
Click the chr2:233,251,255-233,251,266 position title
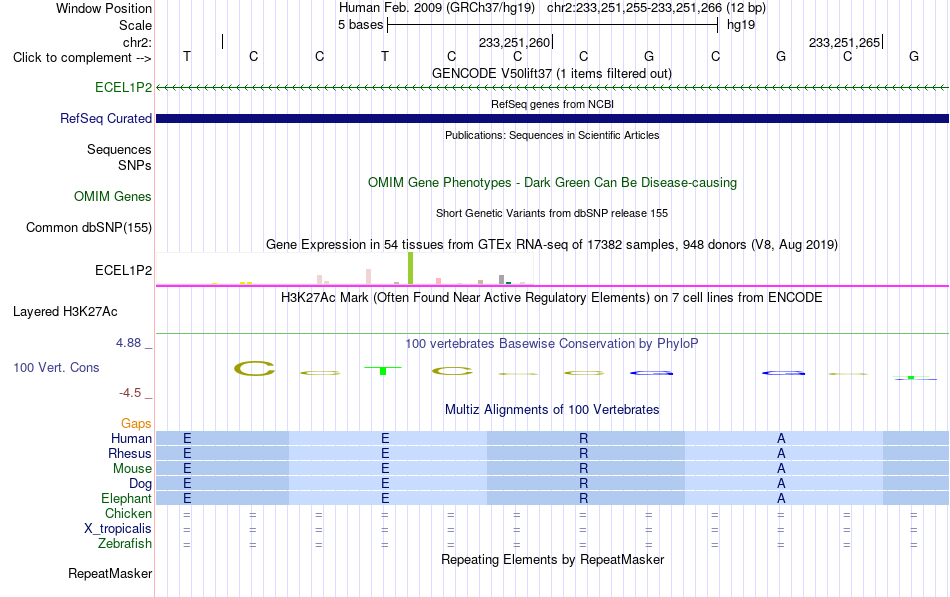coord(656,8)
